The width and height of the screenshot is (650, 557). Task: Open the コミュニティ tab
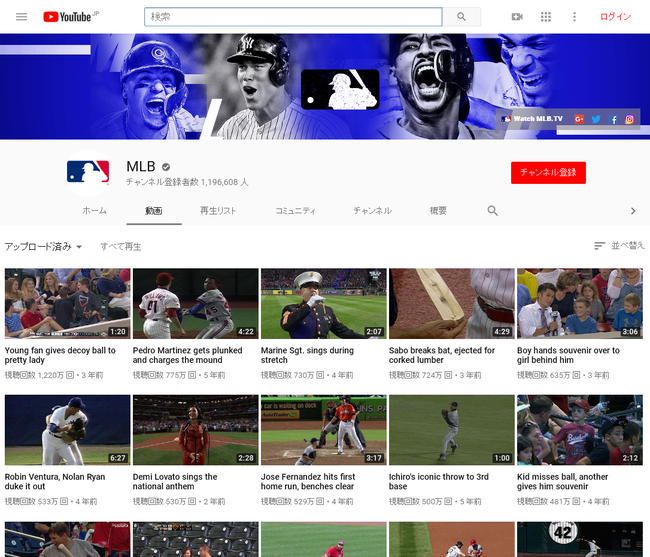click(x=296, y=211)
